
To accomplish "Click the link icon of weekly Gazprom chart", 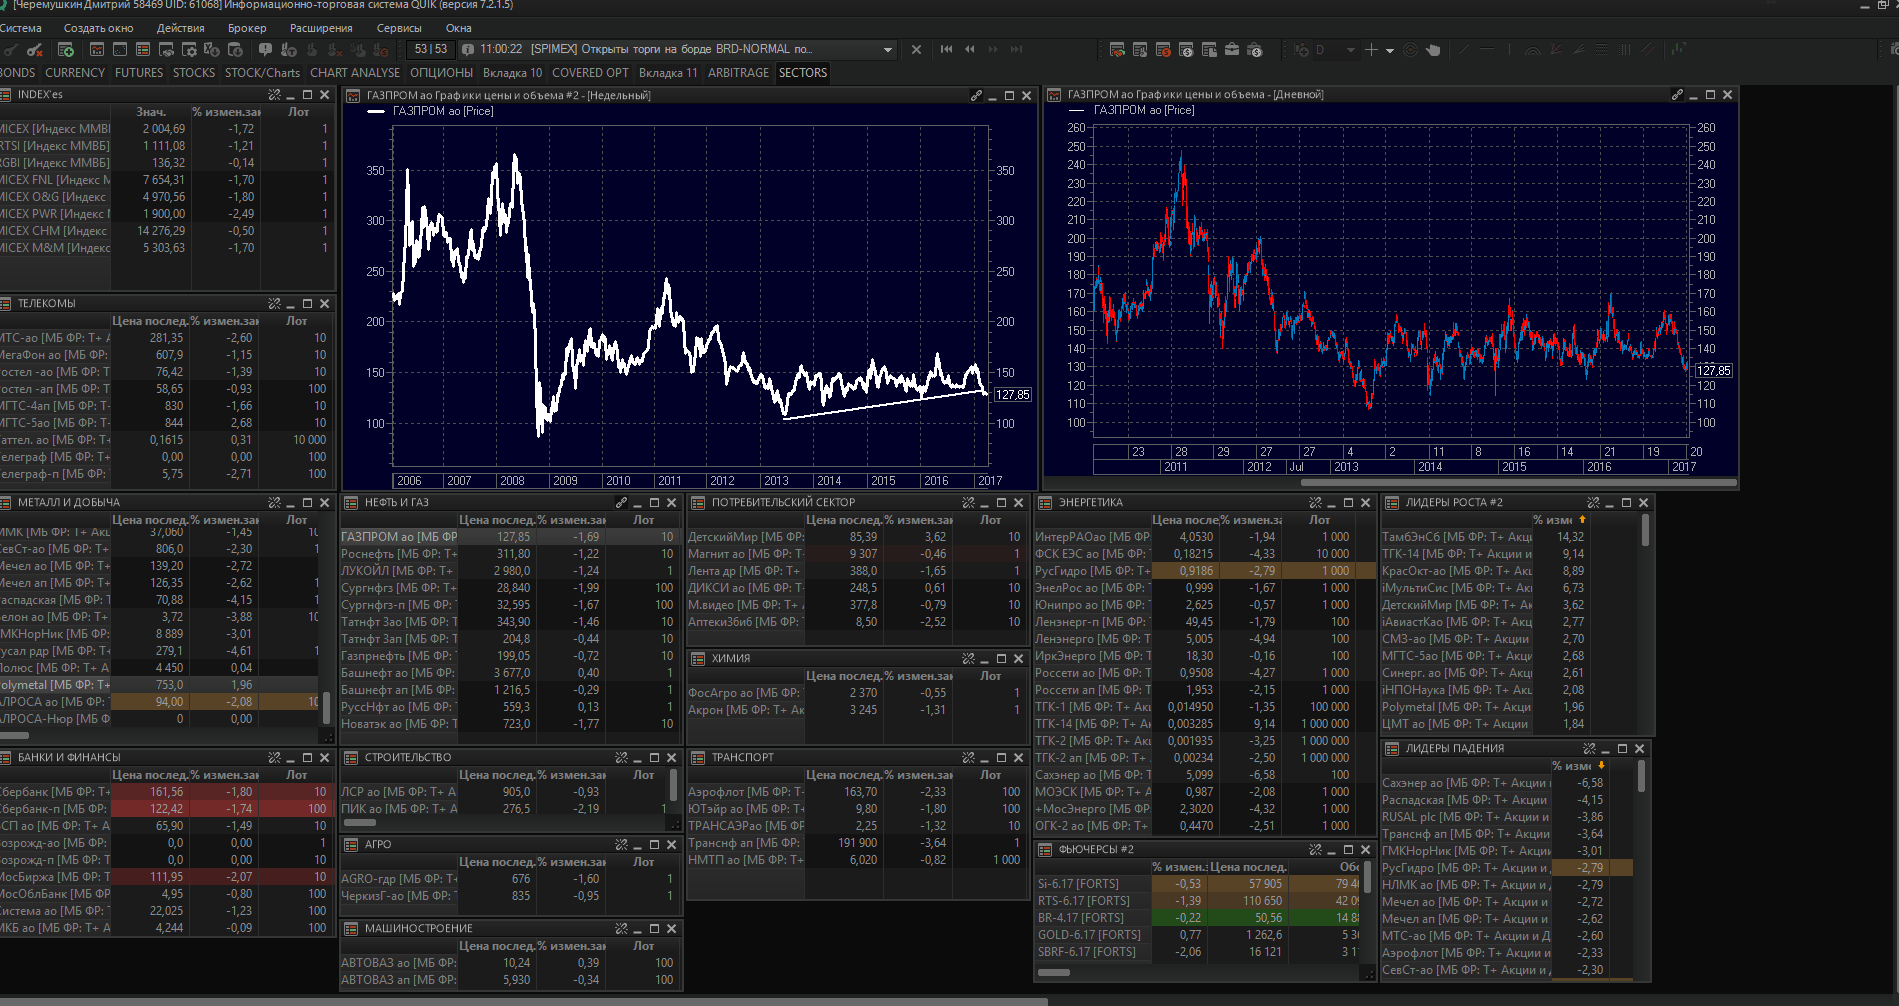I will pyautogui.click(x=976, y=95).
